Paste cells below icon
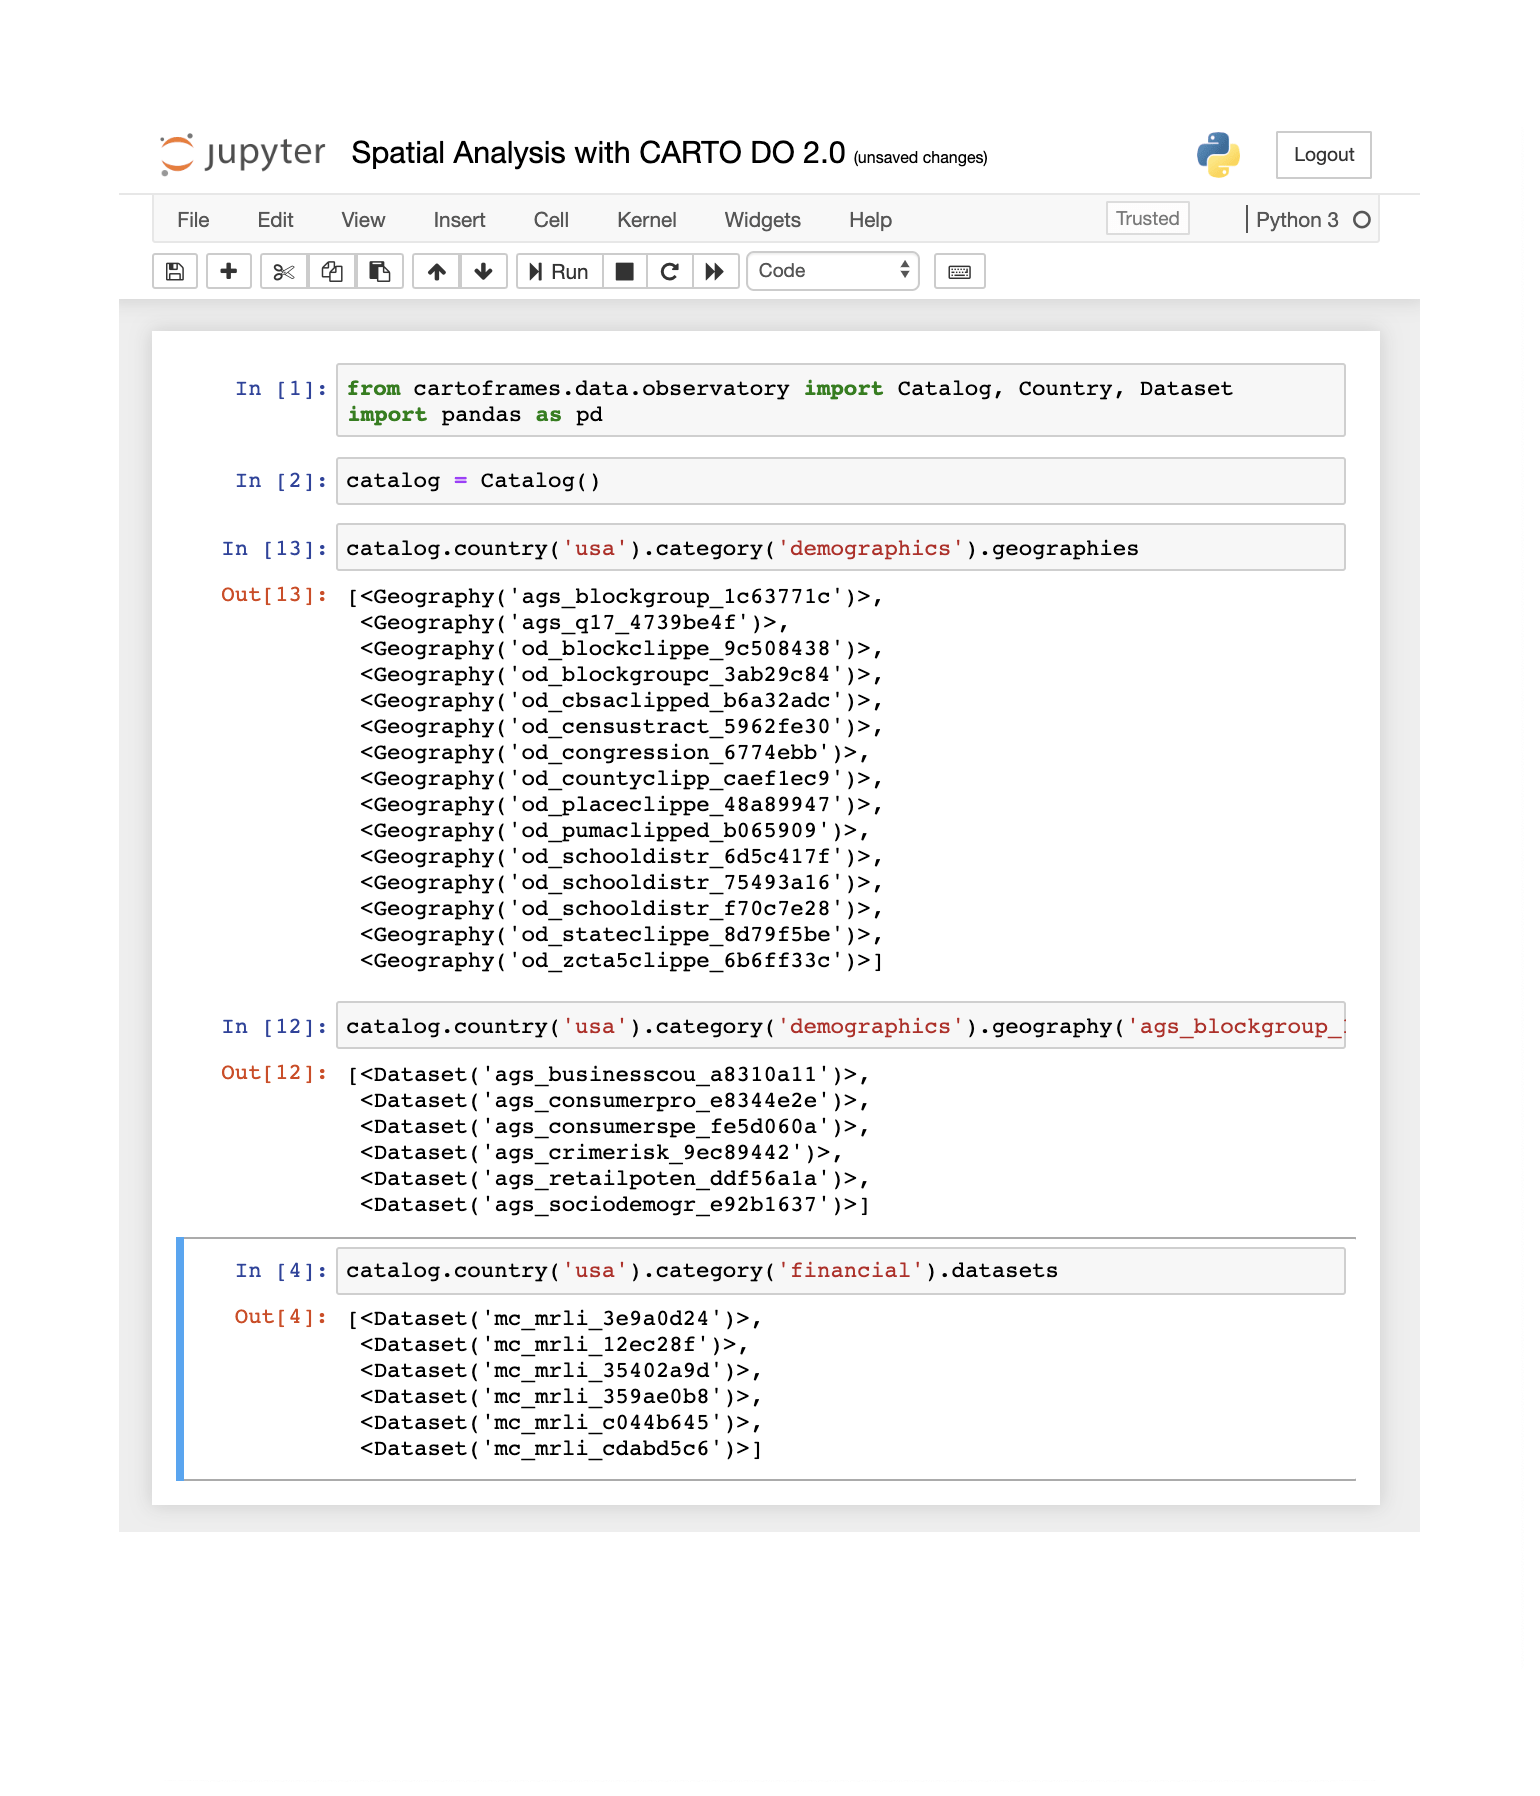 pos(380,271)
